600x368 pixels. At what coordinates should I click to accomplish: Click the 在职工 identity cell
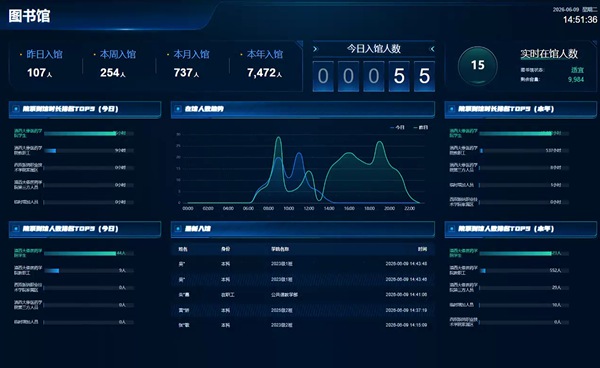(x=228, y=295)
